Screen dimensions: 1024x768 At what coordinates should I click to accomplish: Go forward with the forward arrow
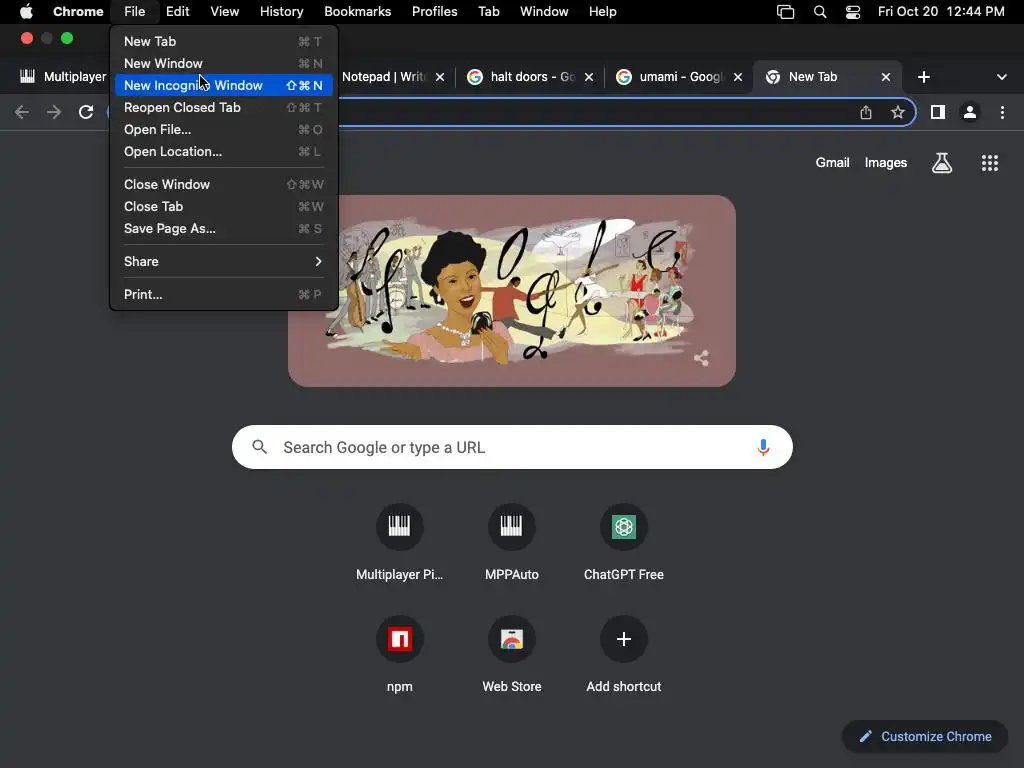pyautogui.click(x=54, y=112)
